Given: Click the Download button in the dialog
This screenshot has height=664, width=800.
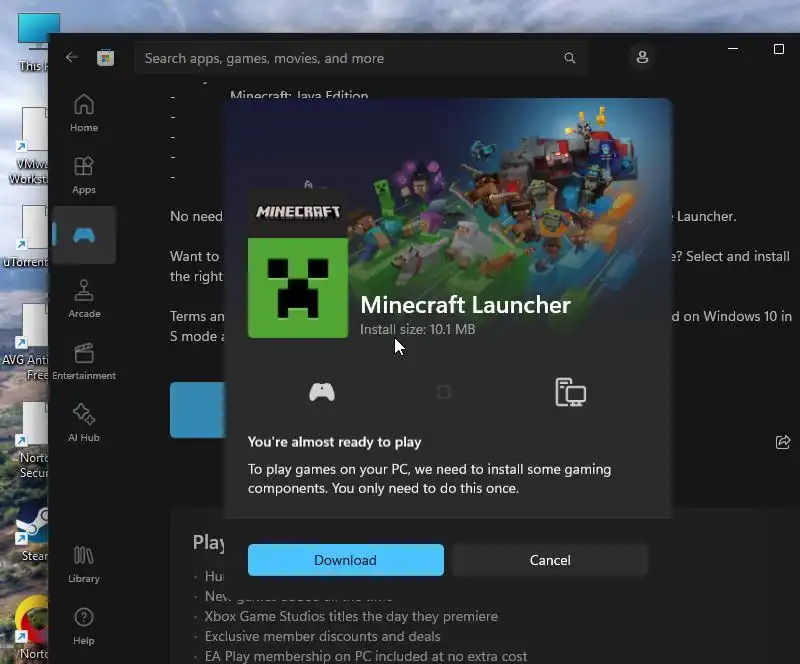Looking at the screenshot, I should pyautogui.click(x=345, y=560).
